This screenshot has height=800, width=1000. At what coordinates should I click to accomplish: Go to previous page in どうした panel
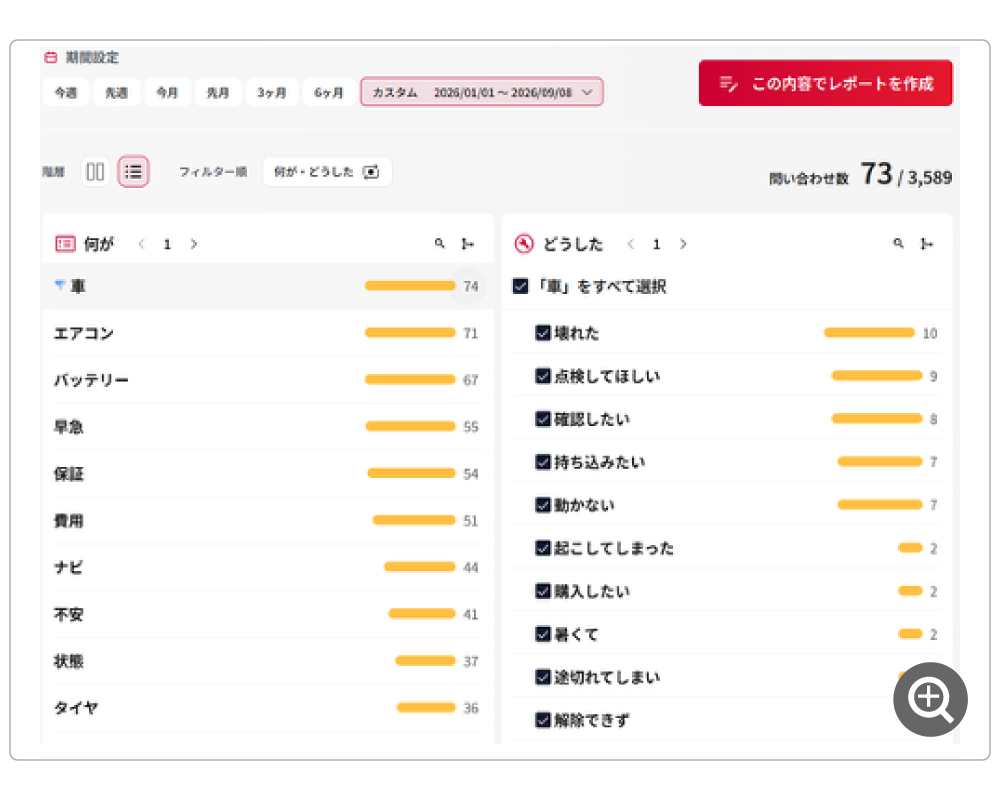point(631,244)
